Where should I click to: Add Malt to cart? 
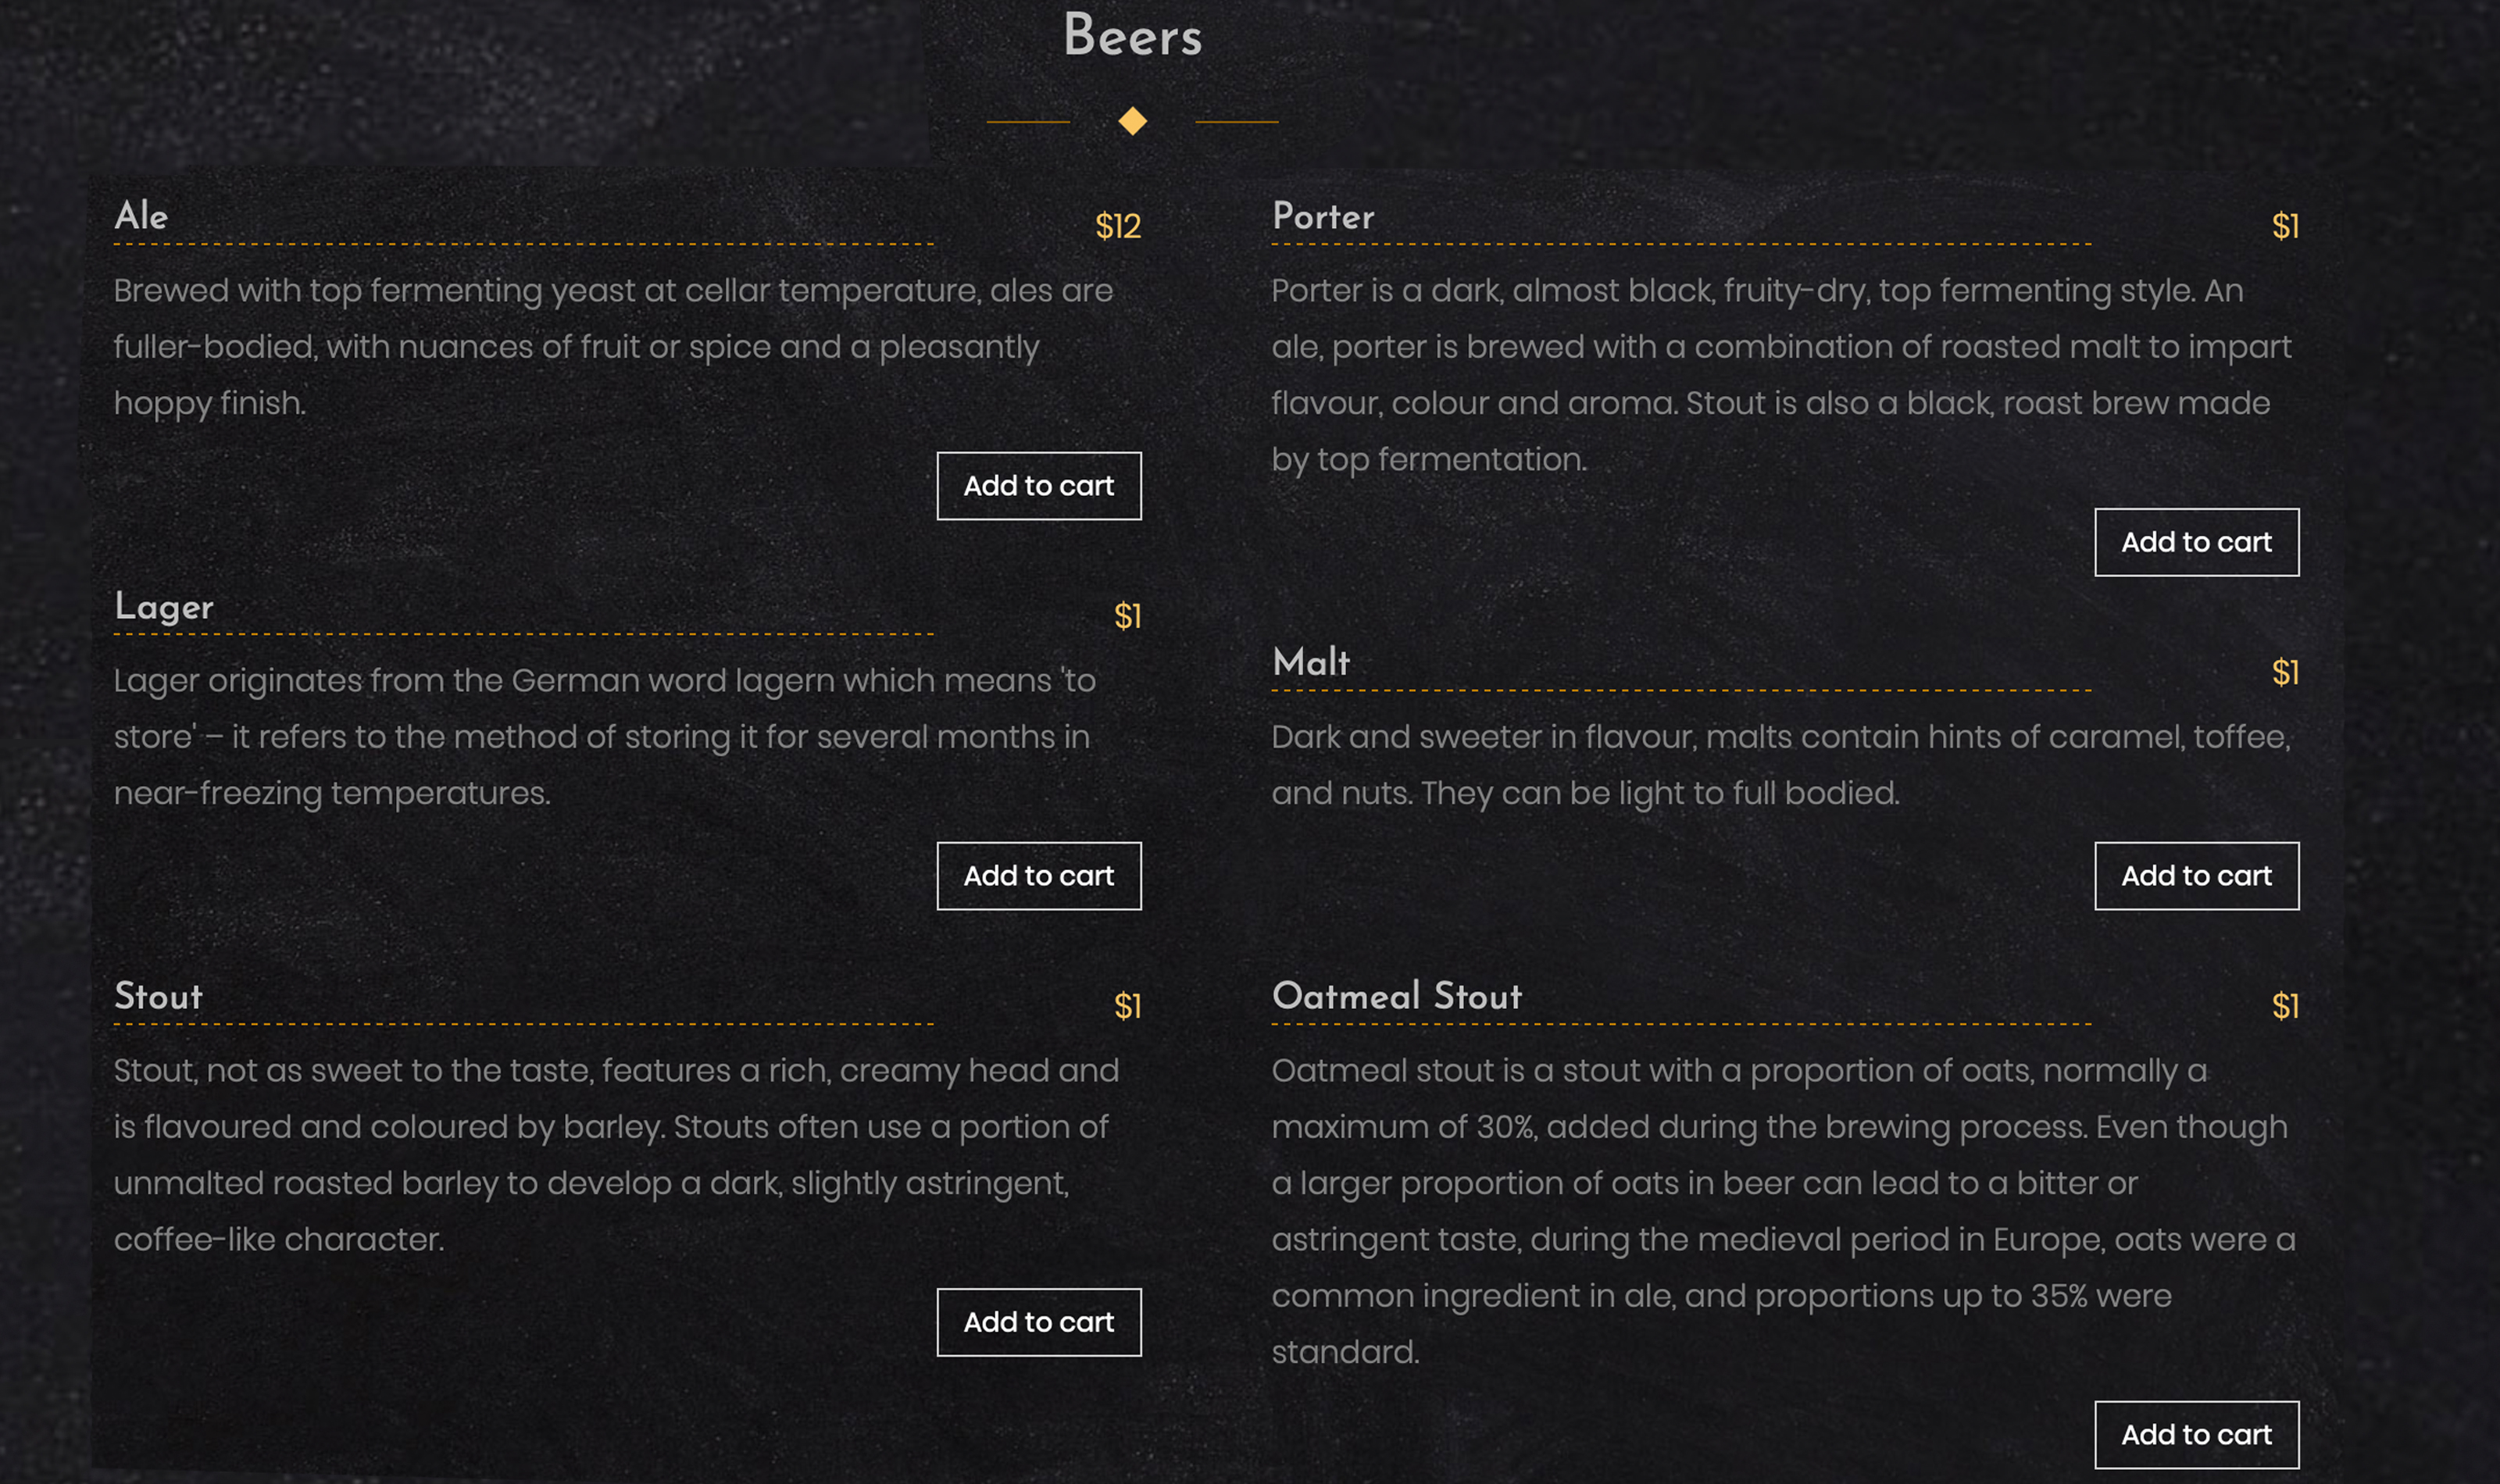pyautogui.click(x=2196, y=875)
